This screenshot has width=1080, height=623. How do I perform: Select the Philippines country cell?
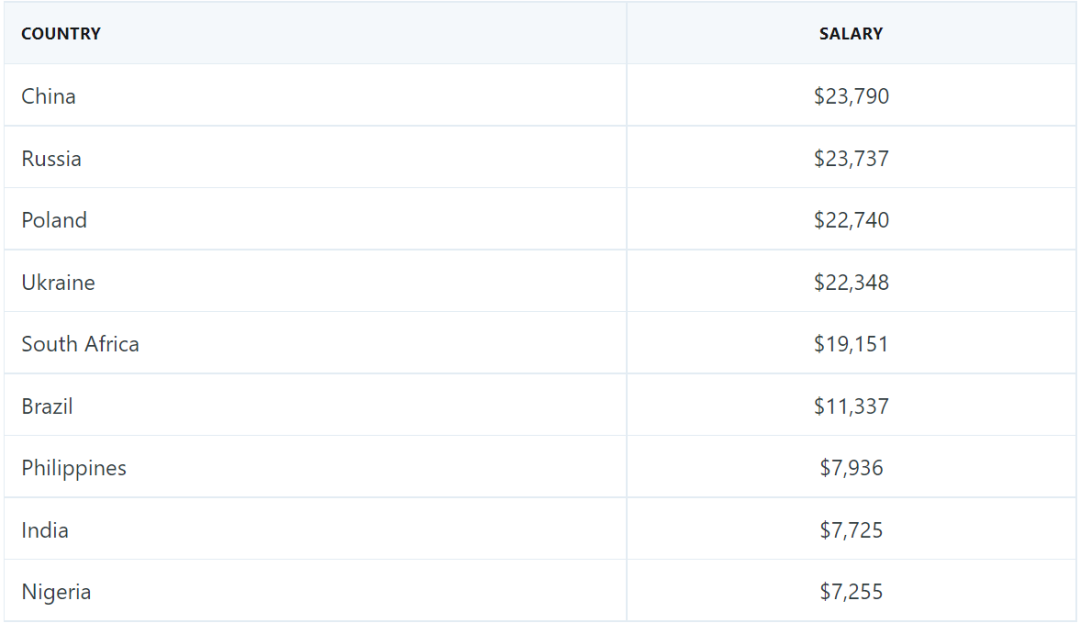[74, 468]
